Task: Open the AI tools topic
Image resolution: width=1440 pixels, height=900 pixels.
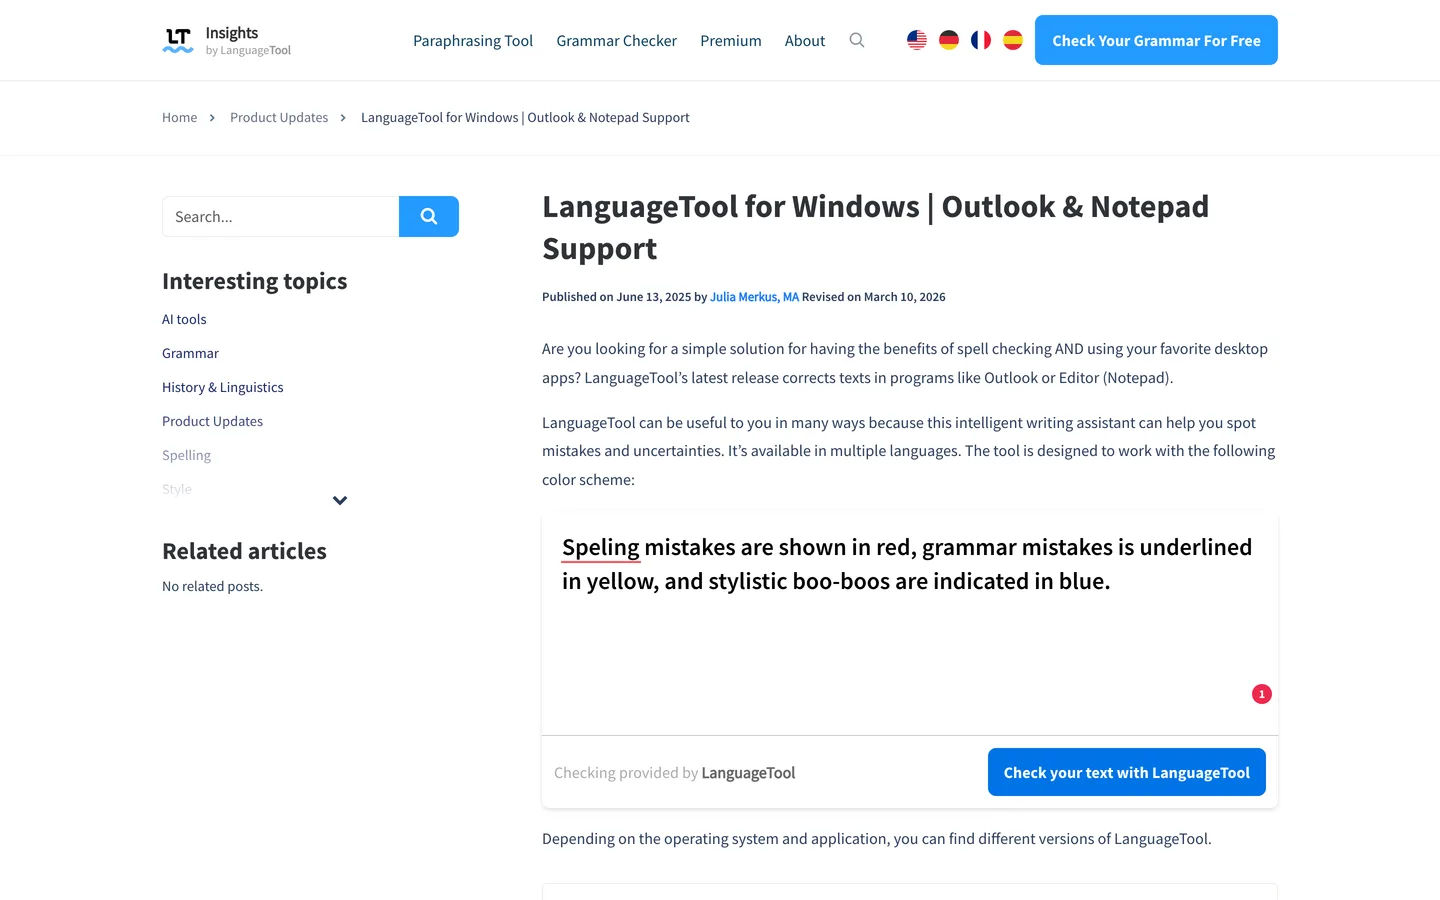Action: tap(184, 319)
